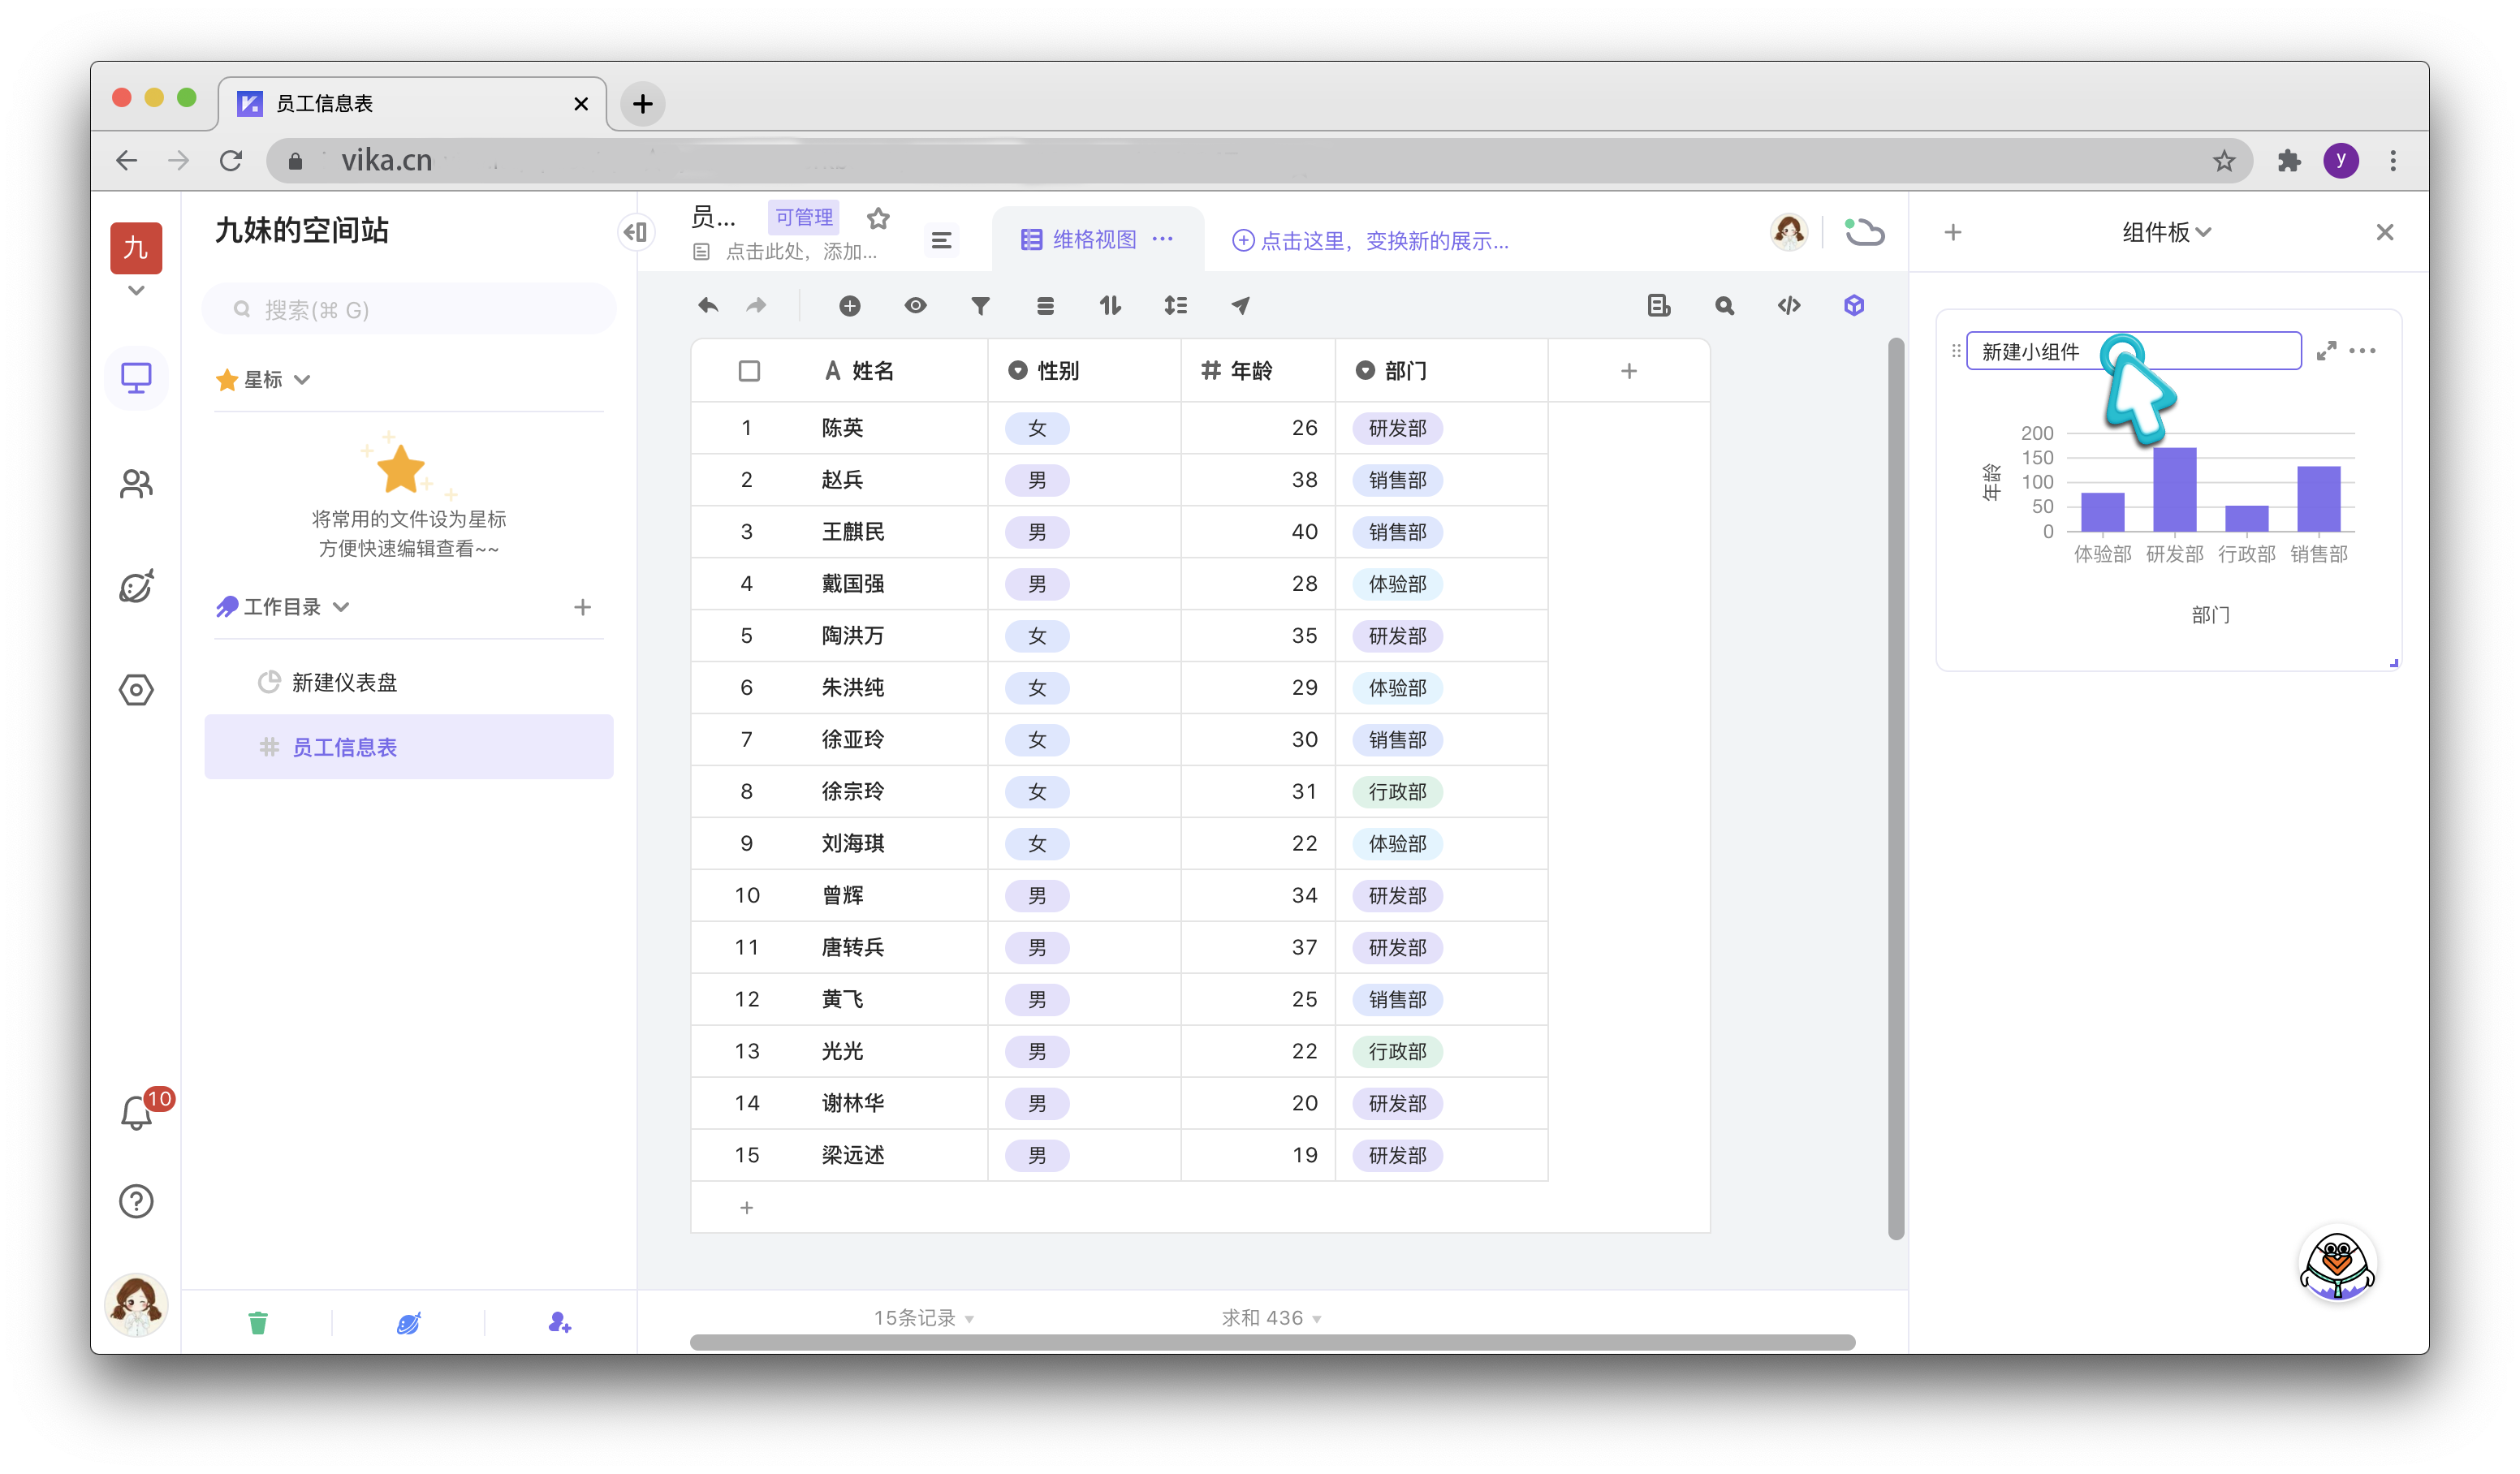Viewport: 2520px width, 1474px height.
Task: Click the share paper-plane icon
Action: [x=1240, y=306]
